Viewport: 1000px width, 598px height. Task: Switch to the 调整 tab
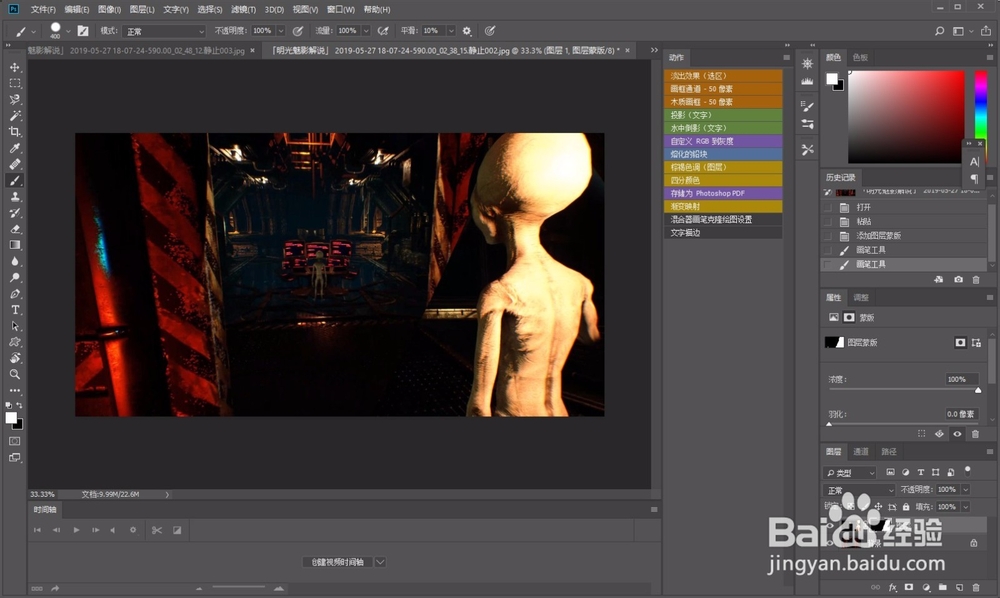[861, 298]
